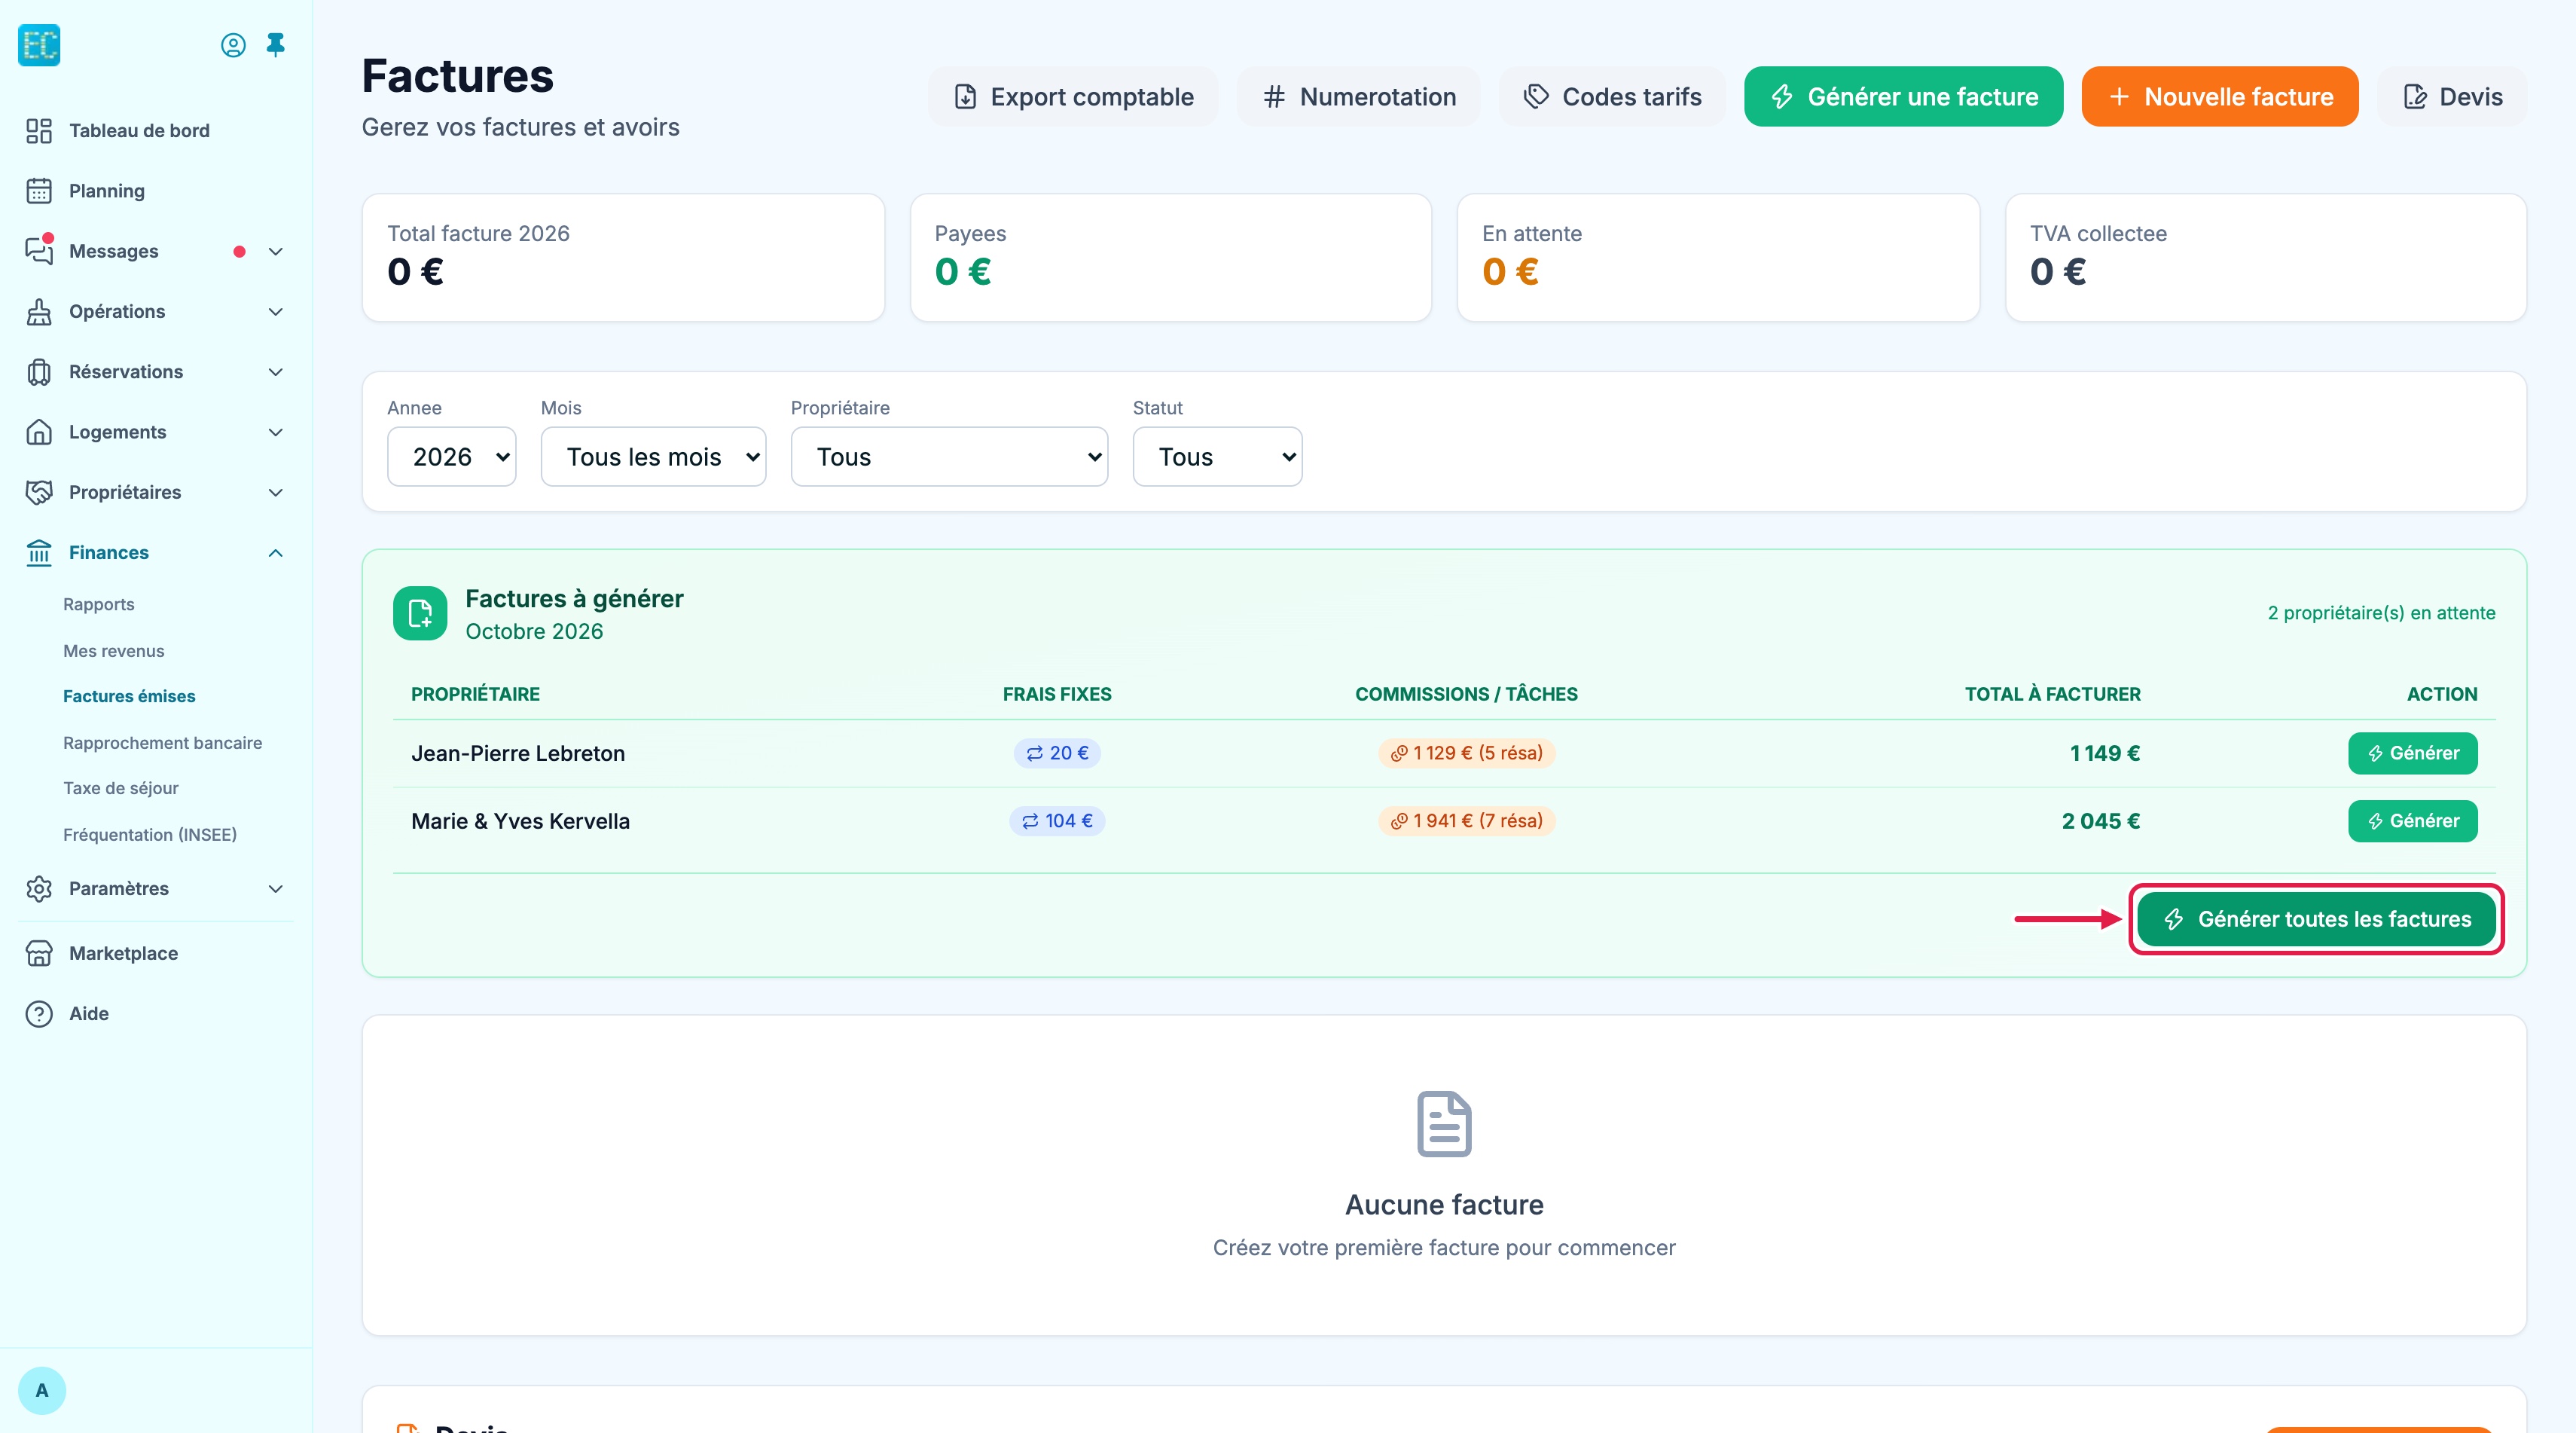Viewport: 2576px width, 1433px height.
Task: Toggle the sidebar pin icon
Action: [x=276, y=45]
